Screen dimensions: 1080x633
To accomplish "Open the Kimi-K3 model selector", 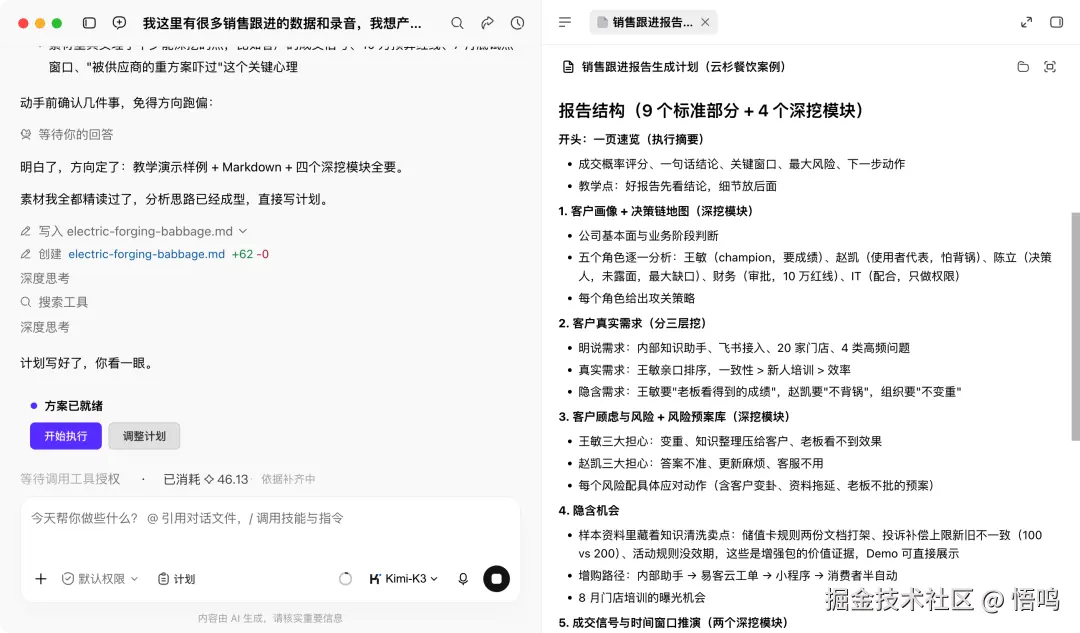I will (404, 579).
